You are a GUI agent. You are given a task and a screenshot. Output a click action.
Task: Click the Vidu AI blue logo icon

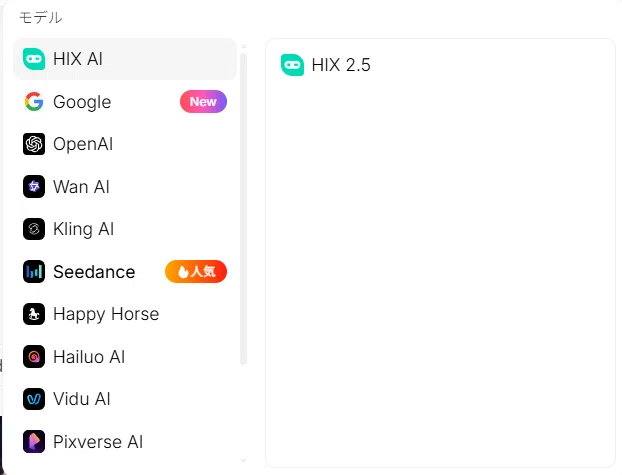coord(34,399)
